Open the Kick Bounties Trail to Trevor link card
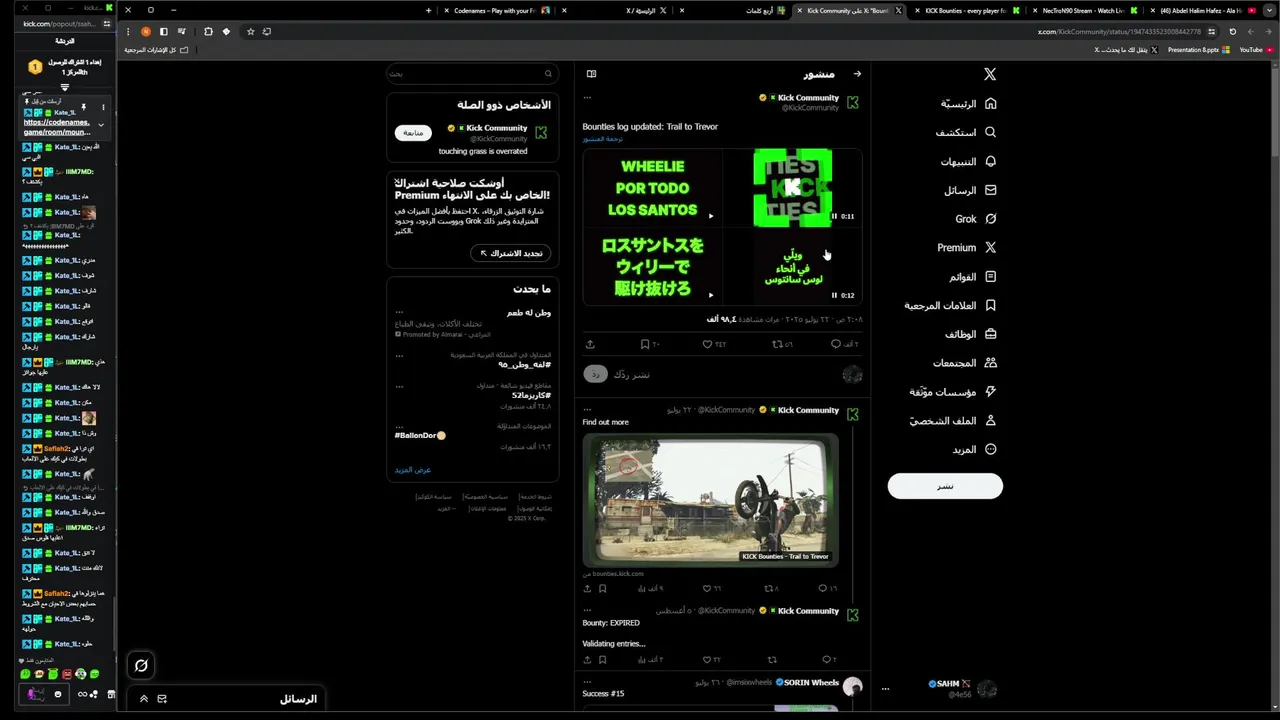 point(710,501)
